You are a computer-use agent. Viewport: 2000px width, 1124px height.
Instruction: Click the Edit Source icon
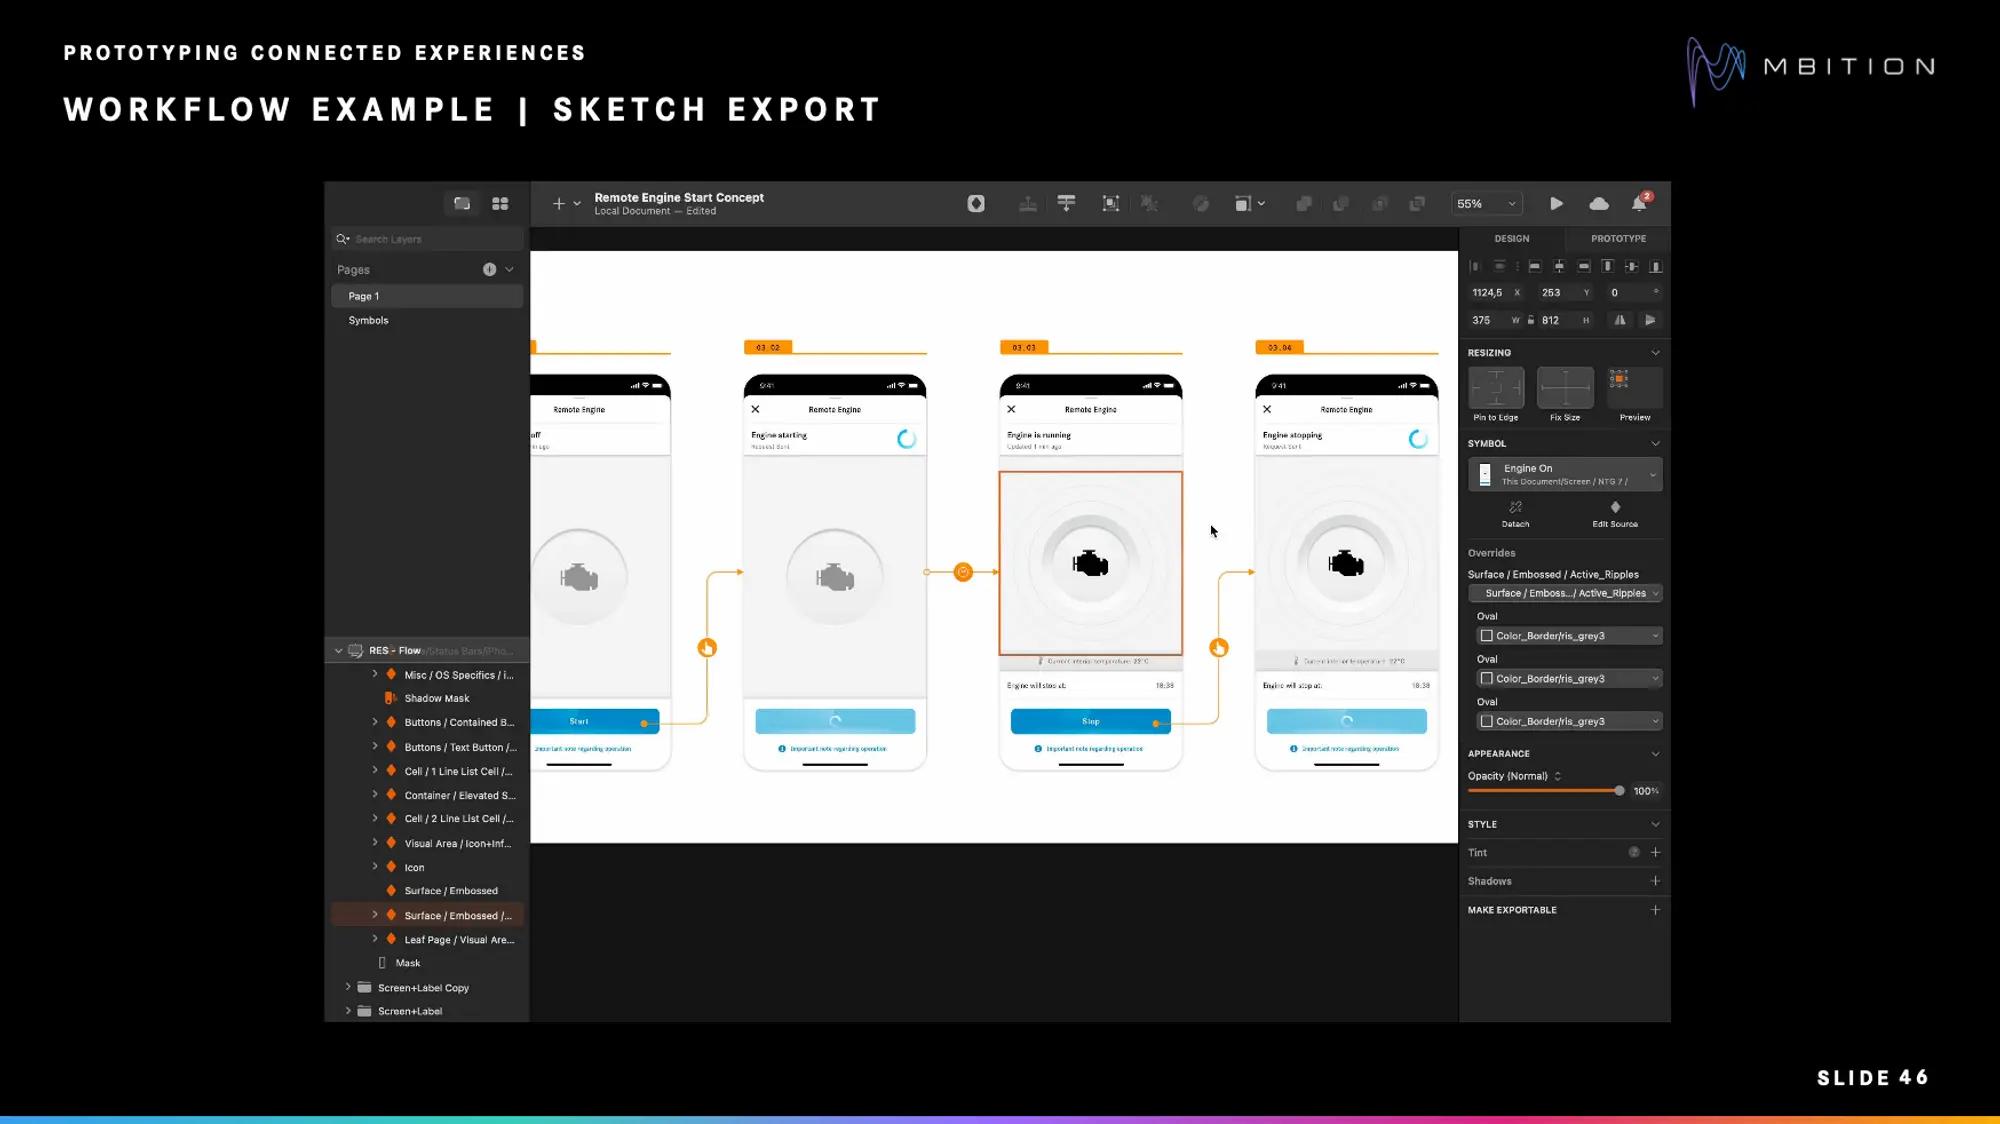[x=1615, y=508]
